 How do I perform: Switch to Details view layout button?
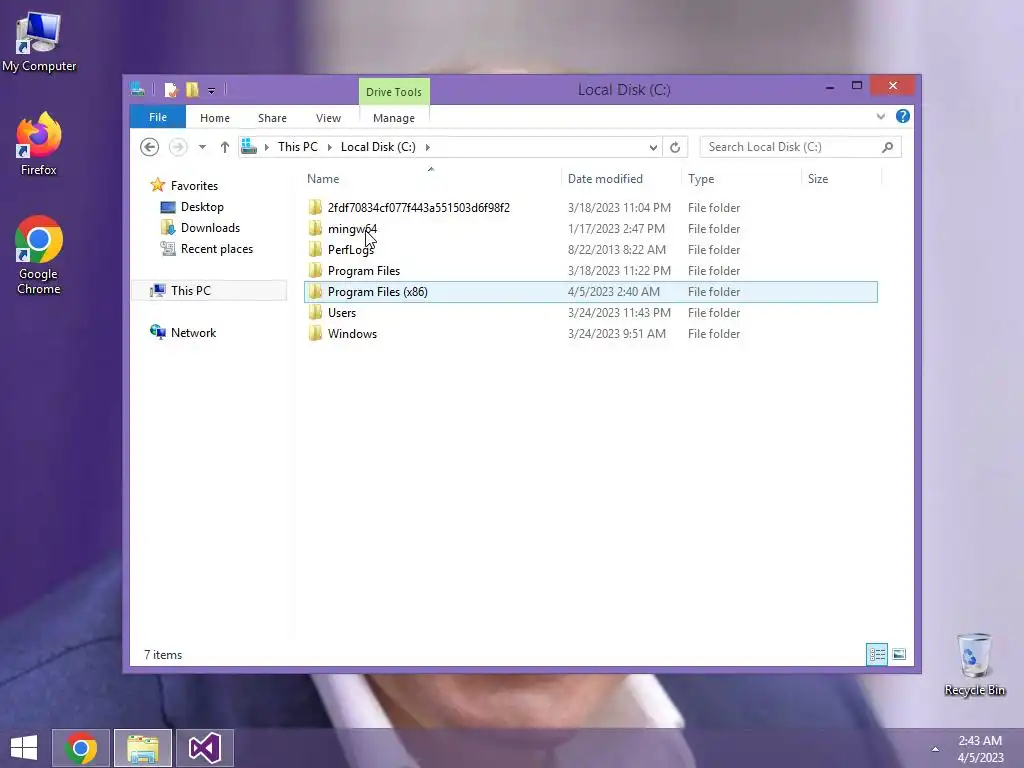pyautogui.click(x=877, y=654)
